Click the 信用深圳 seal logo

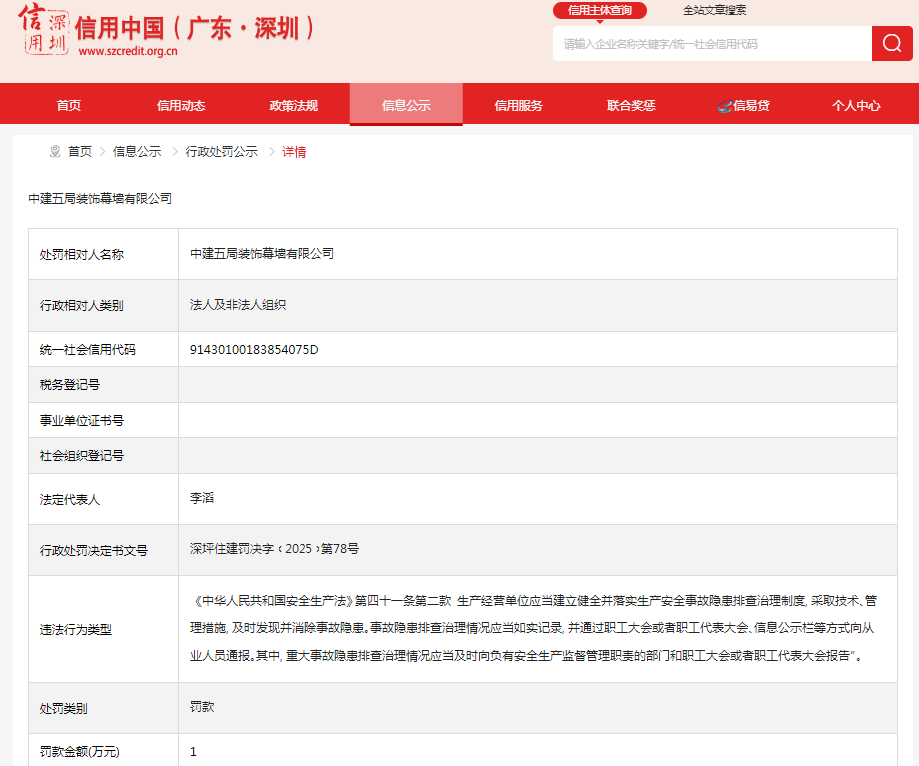43,30
